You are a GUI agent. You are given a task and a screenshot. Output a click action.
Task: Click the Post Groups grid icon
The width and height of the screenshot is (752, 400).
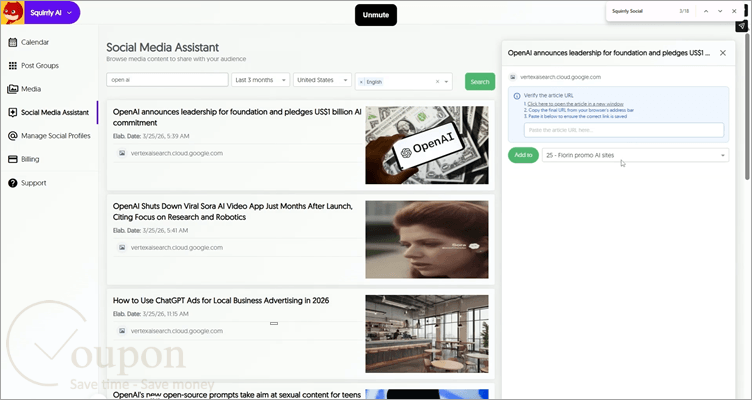coord(13,66)
